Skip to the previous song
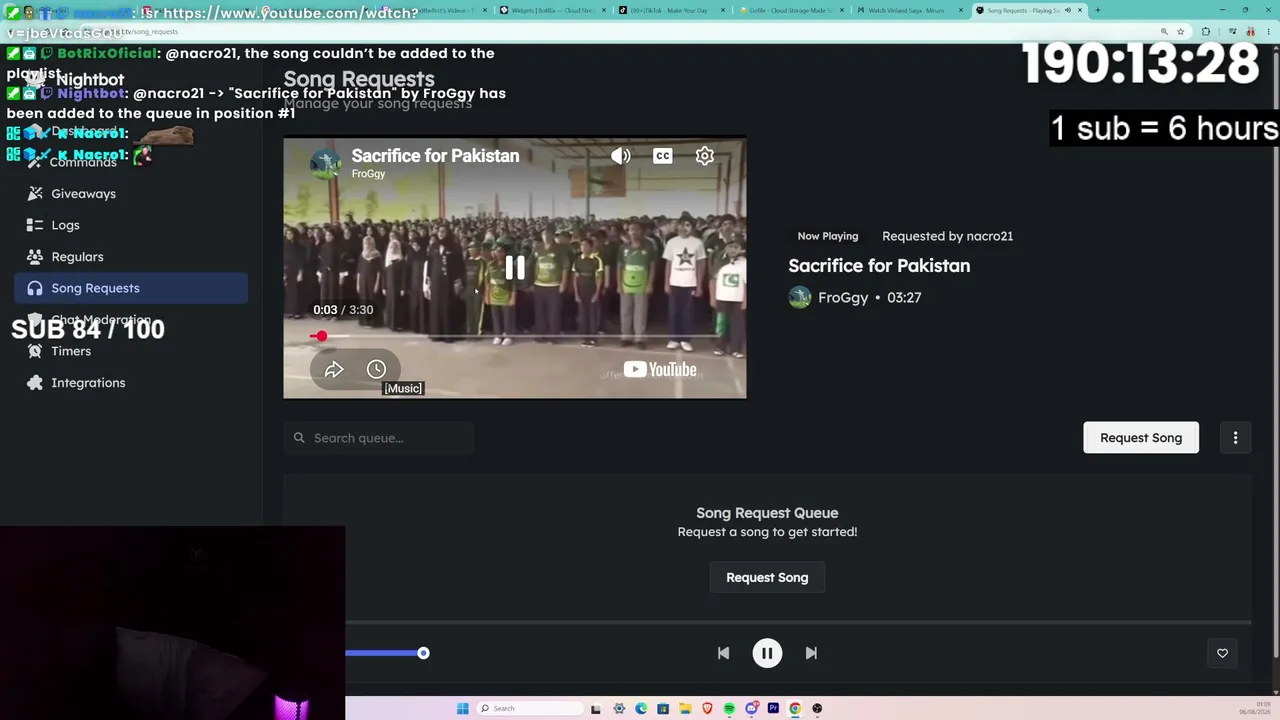The image size is (1280, 720). (x=723, y=653)
